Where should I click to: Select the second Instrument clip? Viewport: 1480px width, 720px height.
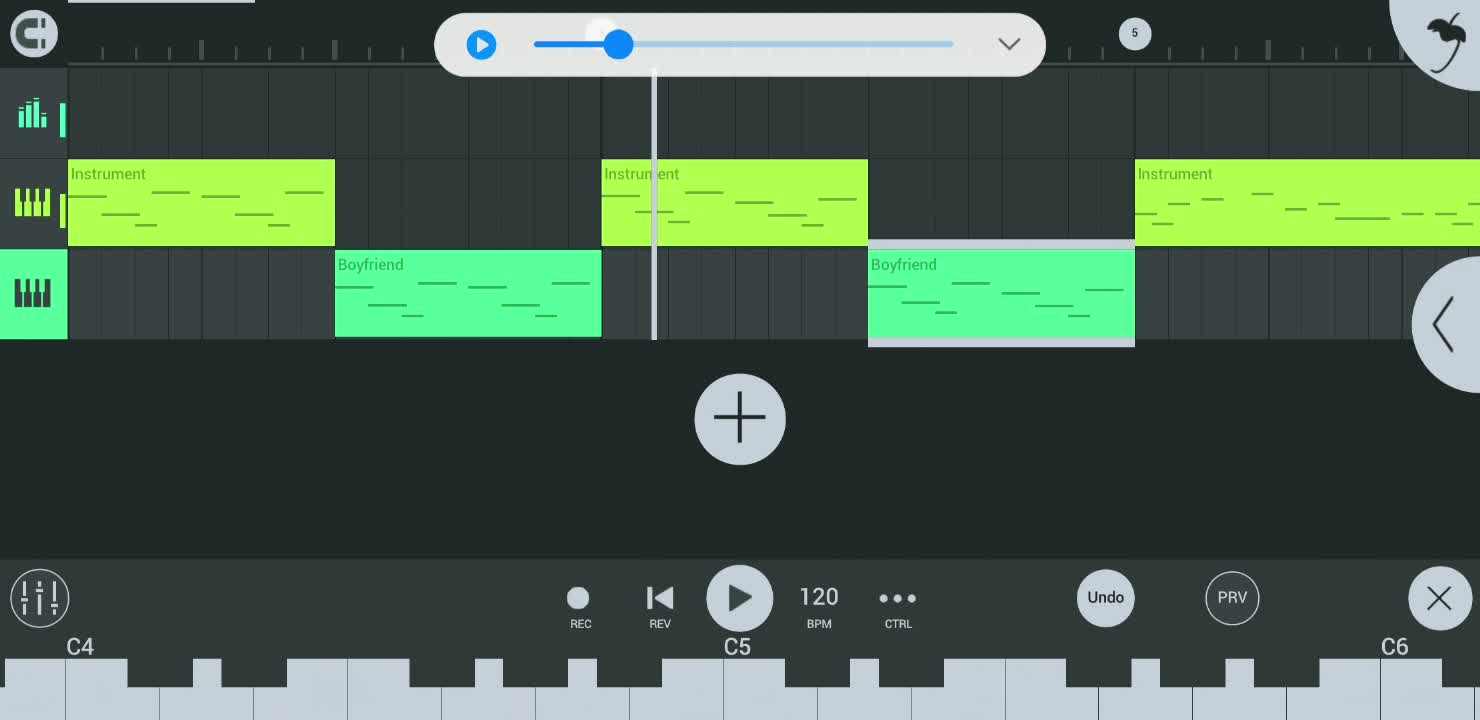pos(734,202)
